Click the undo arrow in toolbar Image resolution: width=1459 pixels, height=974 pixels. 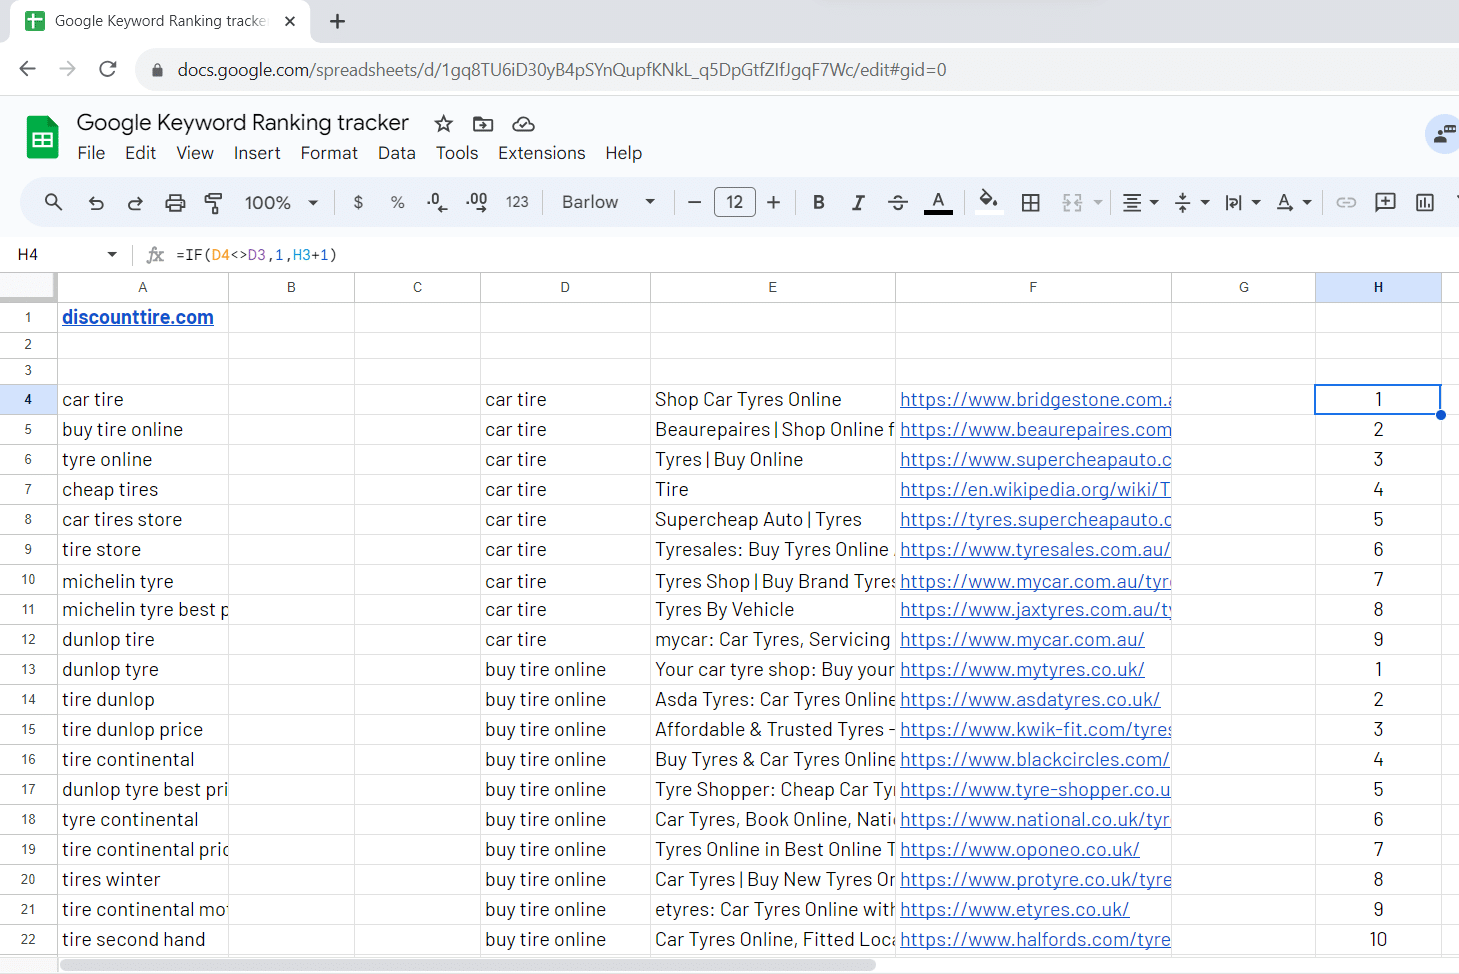tap(96, 203)
